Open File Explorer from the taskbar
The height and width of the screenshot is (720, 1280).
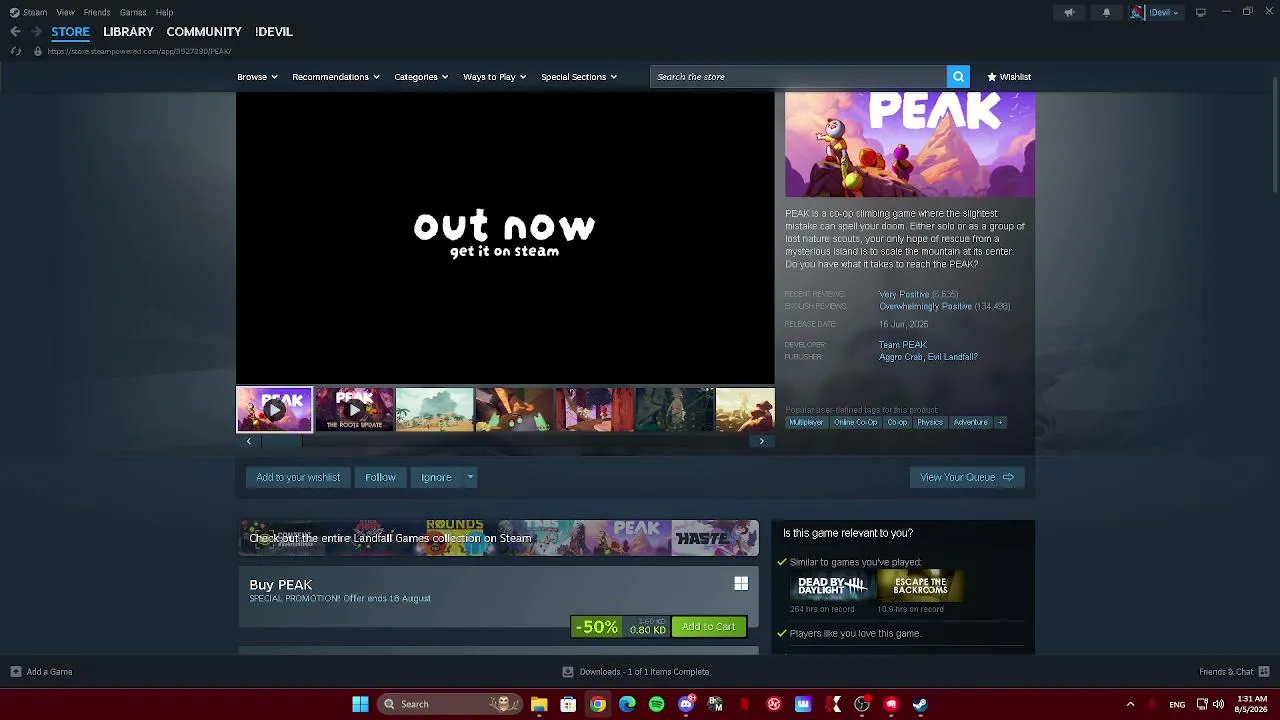[539, 704]
